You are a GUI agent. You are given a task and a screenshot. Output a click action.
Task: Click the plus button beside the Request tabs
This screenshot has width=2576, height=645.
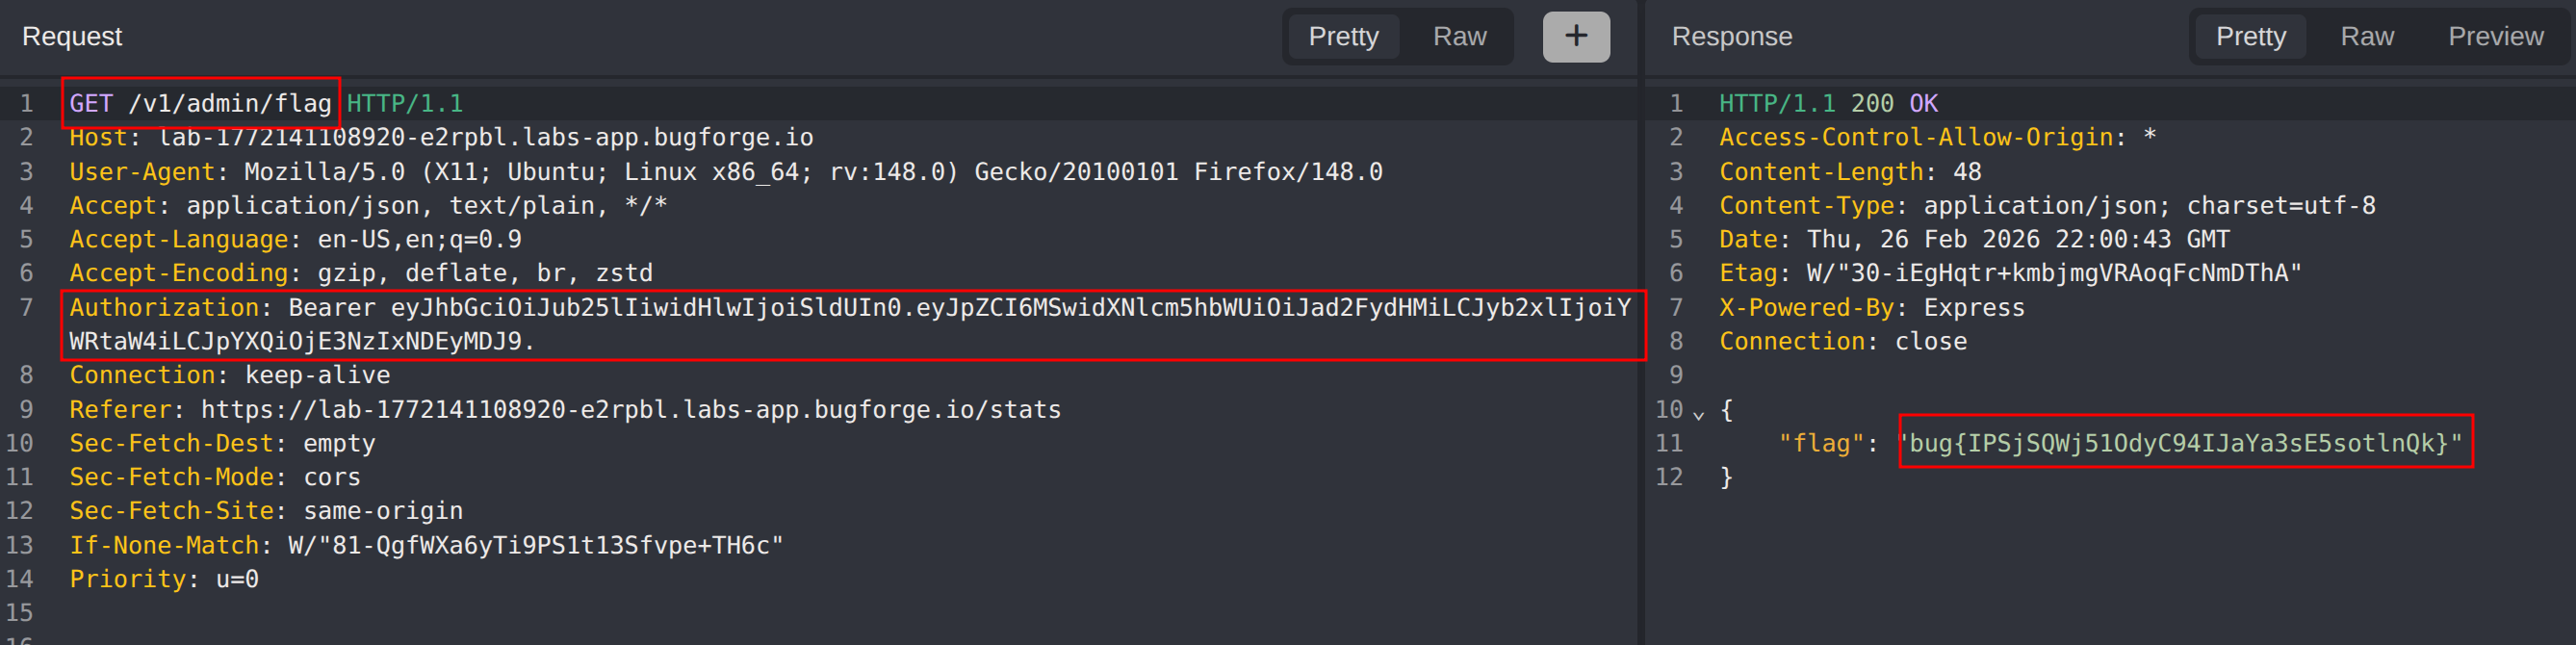[x=1575, y=37]
